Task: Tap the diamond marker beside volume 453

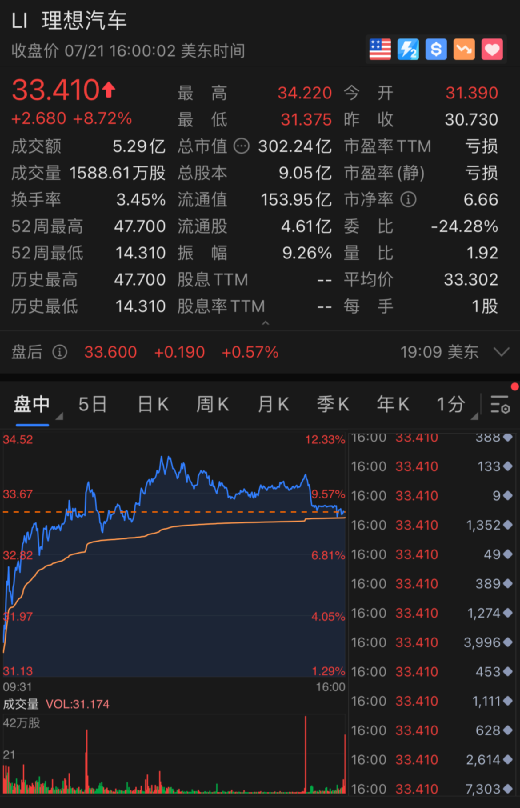Action: [508, 671]
